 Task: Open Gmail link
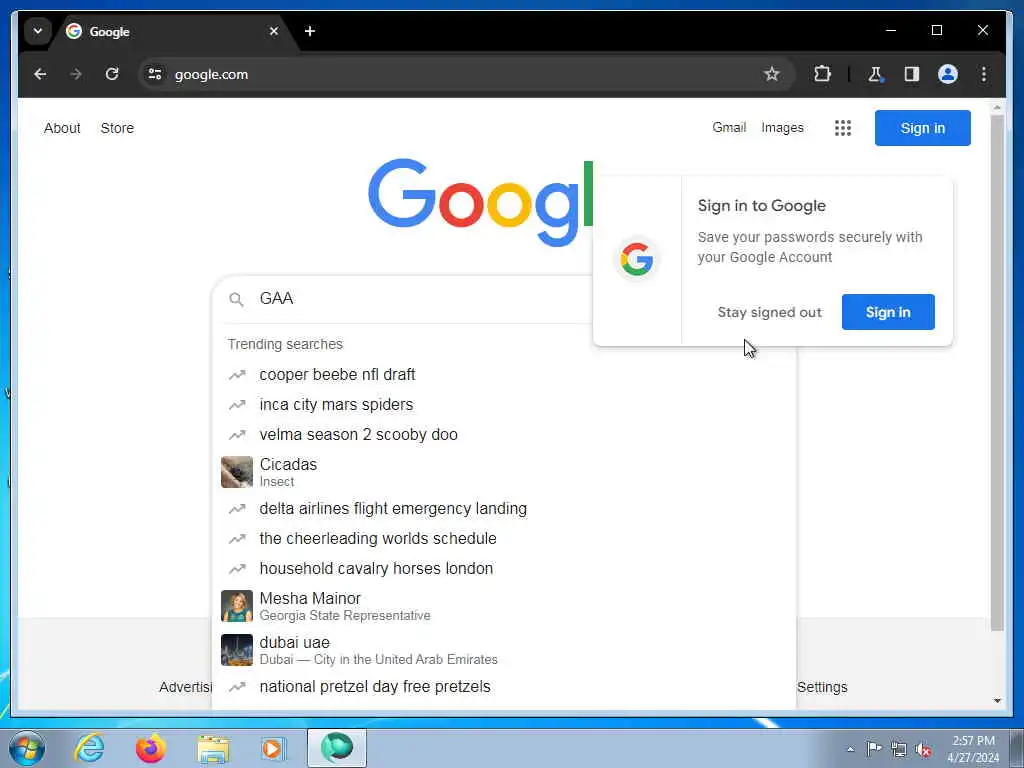click(x=729, y=128)
